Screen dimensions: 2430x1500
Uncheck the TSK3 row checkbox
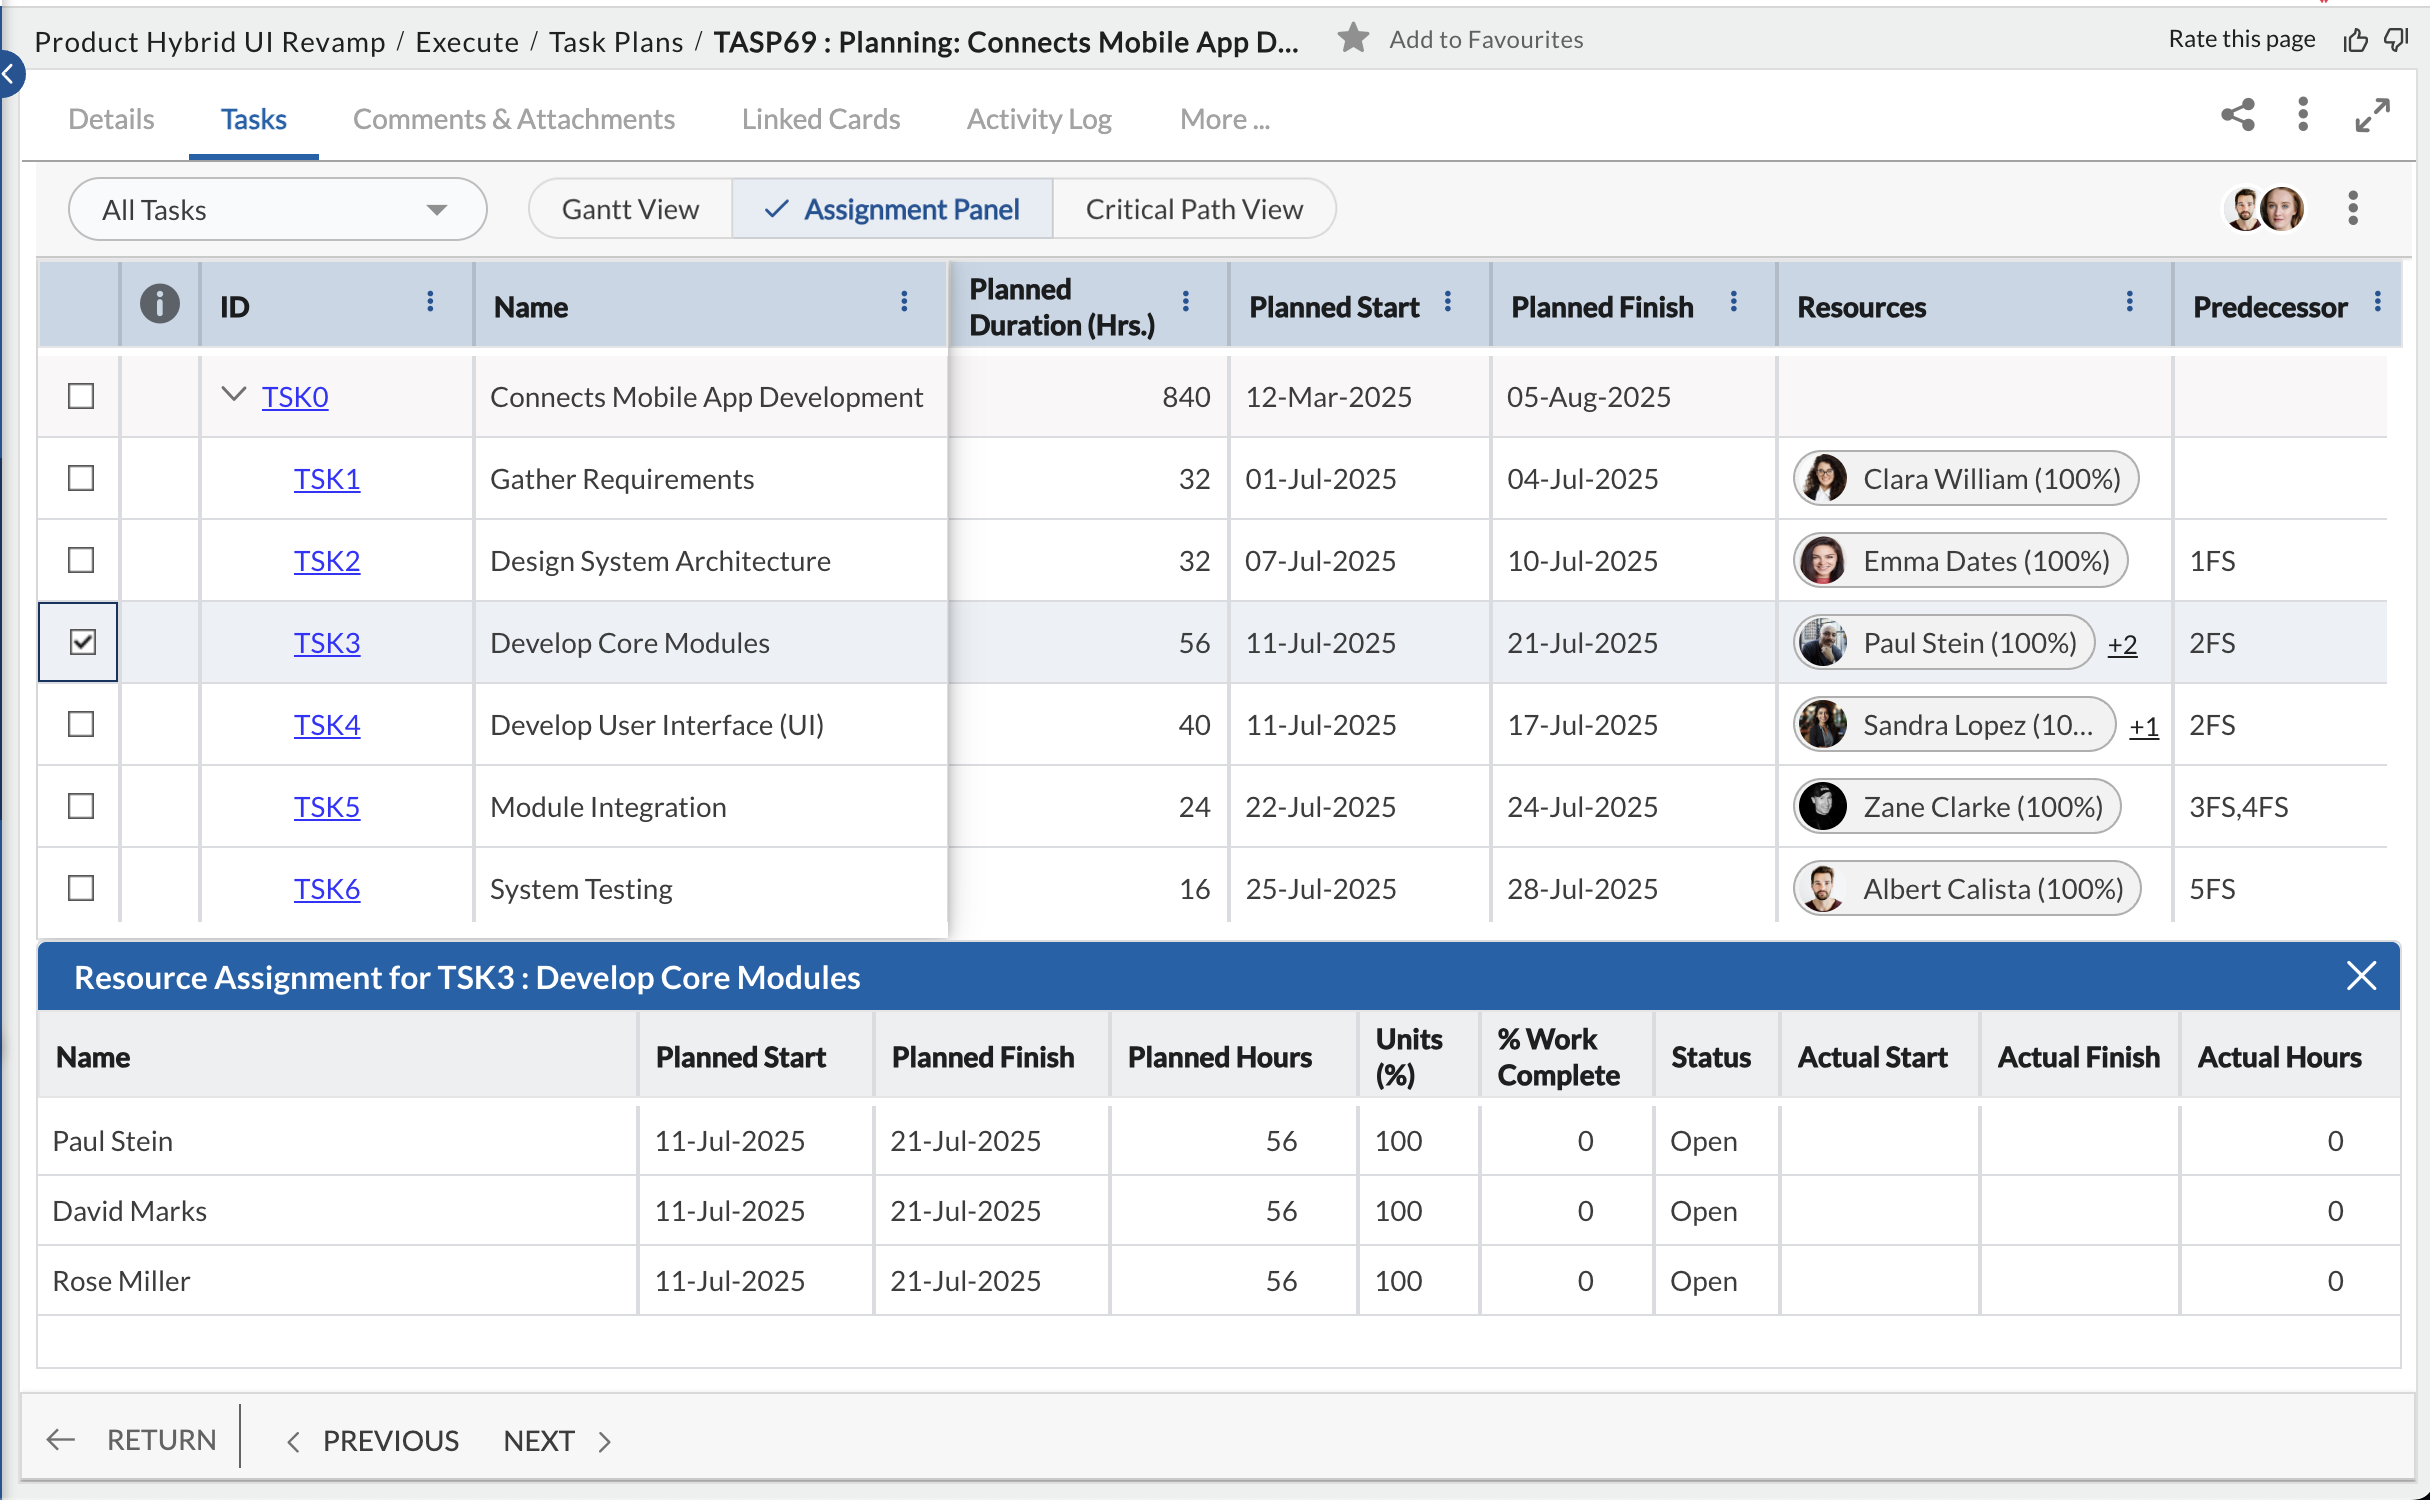click(x=81, y=642)
